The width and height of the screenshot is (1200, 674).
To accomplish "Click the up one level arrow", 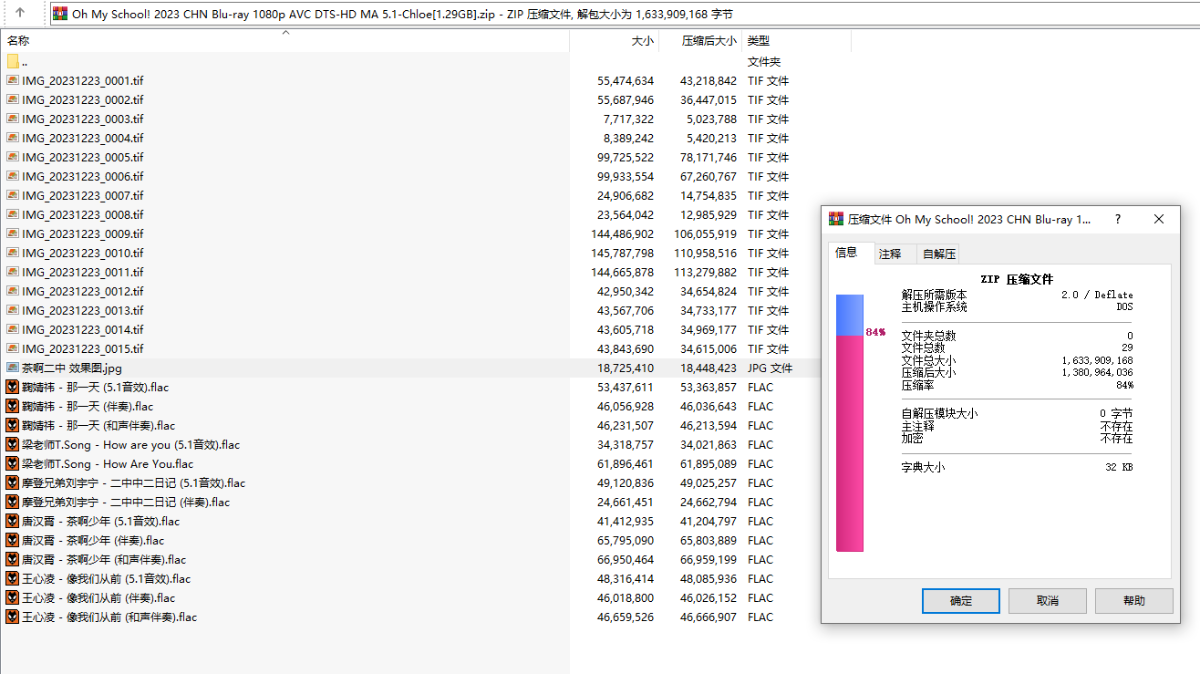I will (x=20, y=13).
